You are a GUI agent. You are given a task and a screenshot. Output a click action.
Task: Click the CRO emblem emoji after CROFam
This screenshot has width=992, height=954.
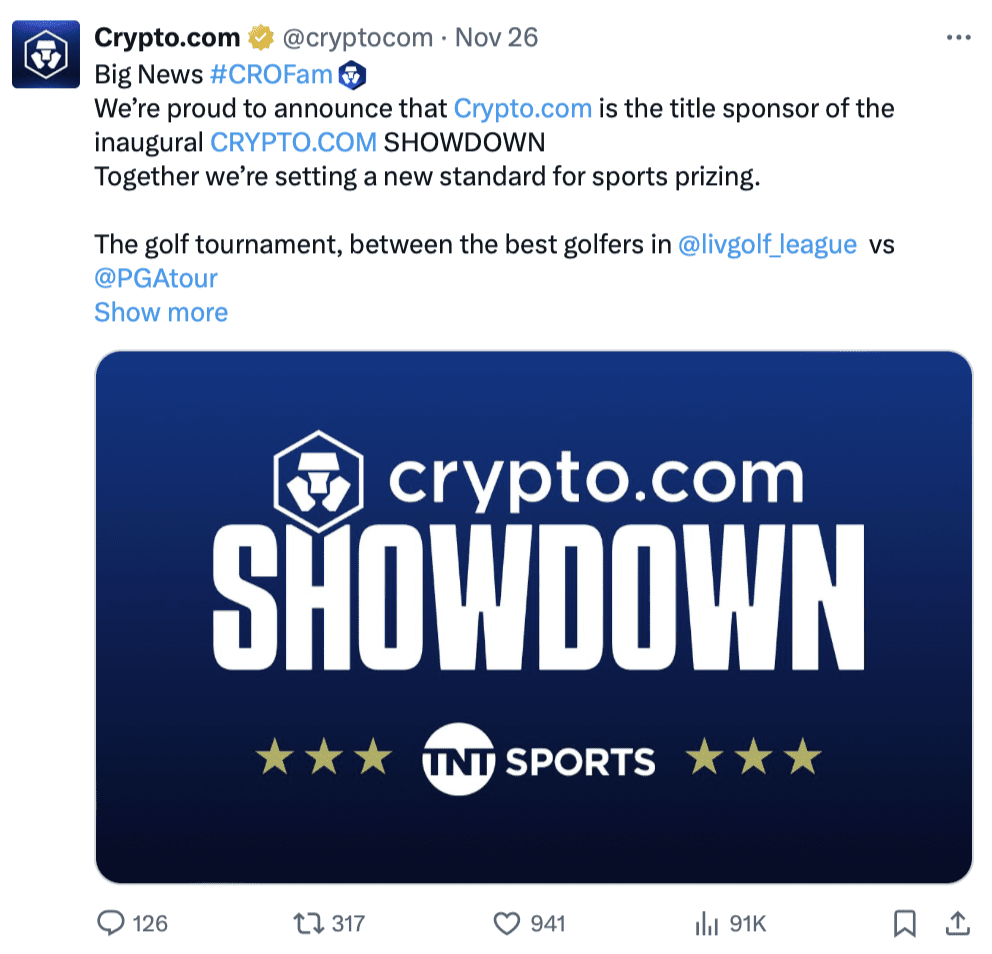click(352, 75)
